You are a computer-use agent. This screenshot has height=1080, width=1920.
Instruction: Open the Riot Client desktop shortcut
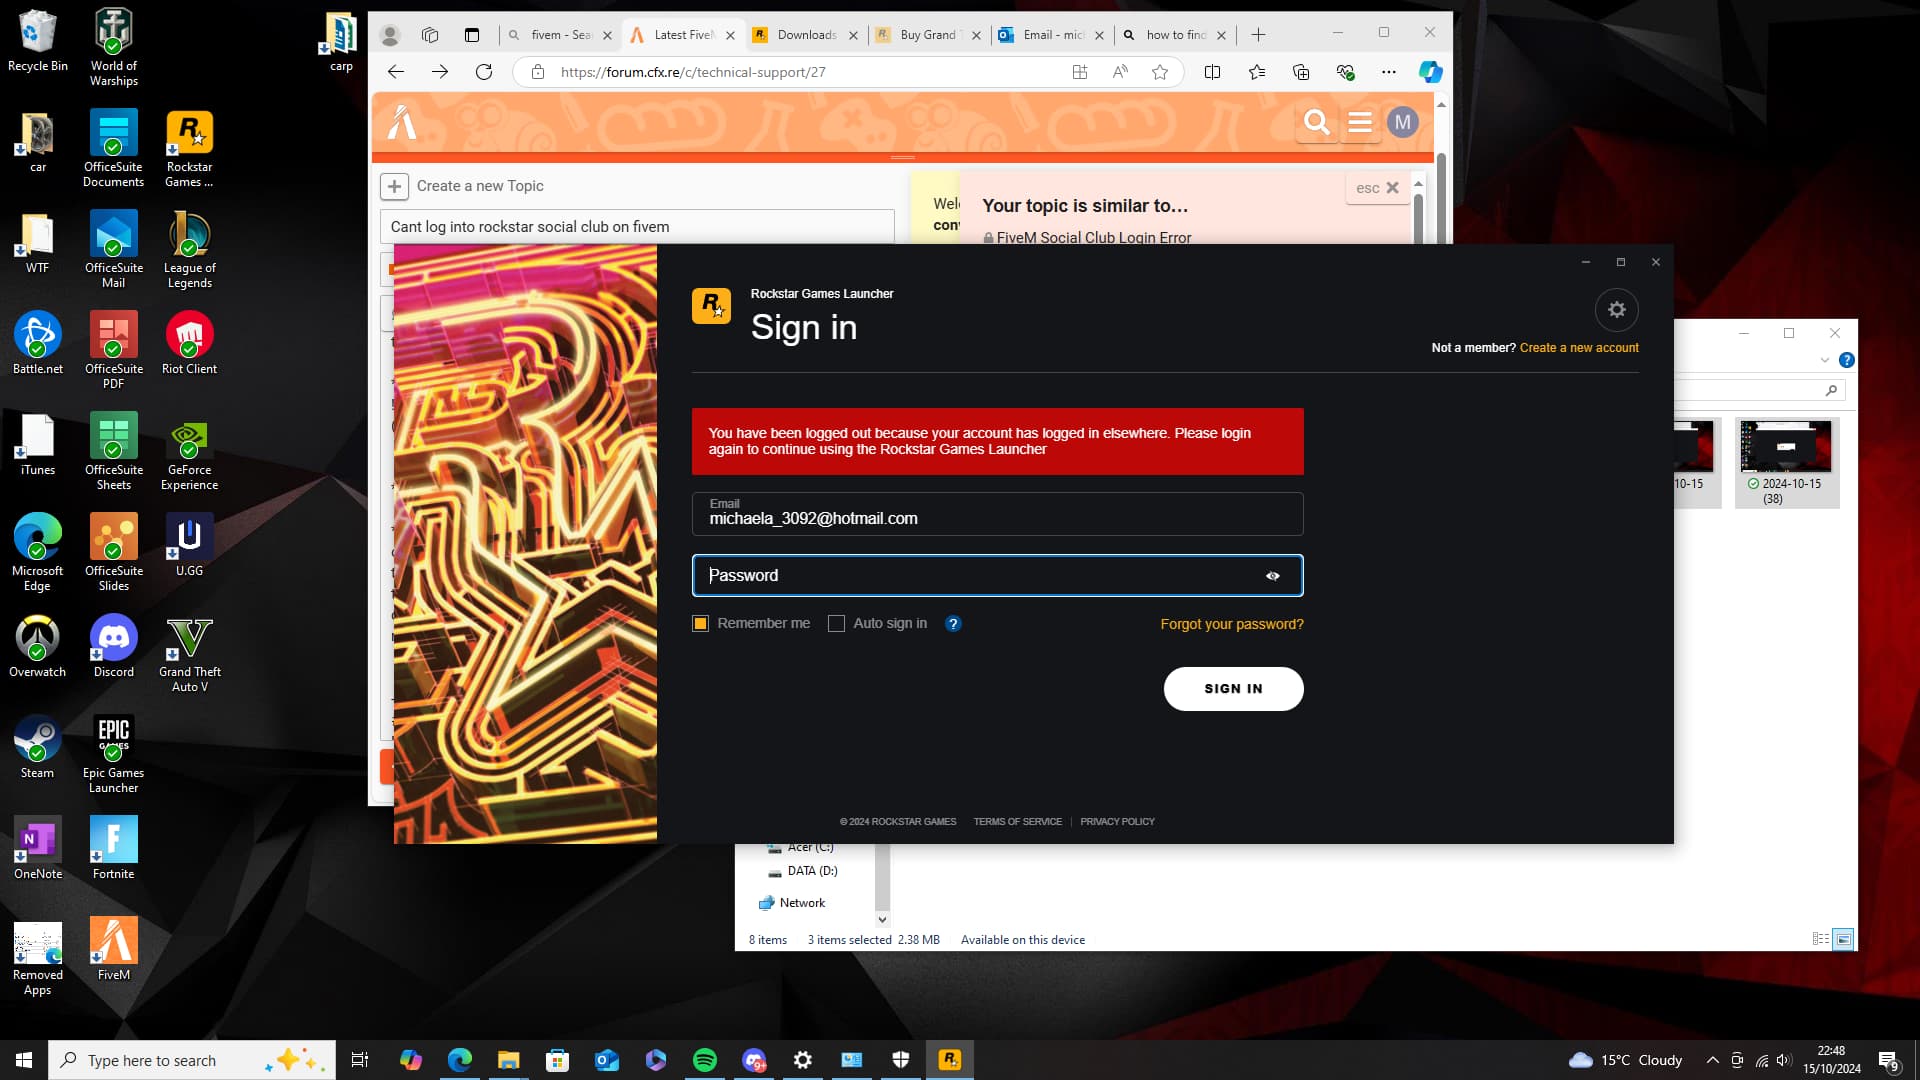[189, 343]
